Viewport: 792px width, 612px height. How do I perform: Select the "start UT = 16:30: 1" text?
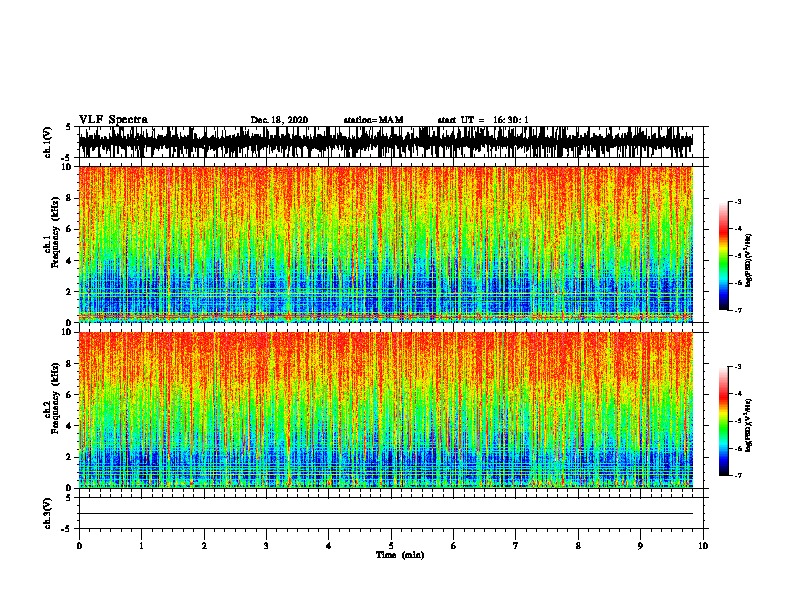tap(483, 120)
